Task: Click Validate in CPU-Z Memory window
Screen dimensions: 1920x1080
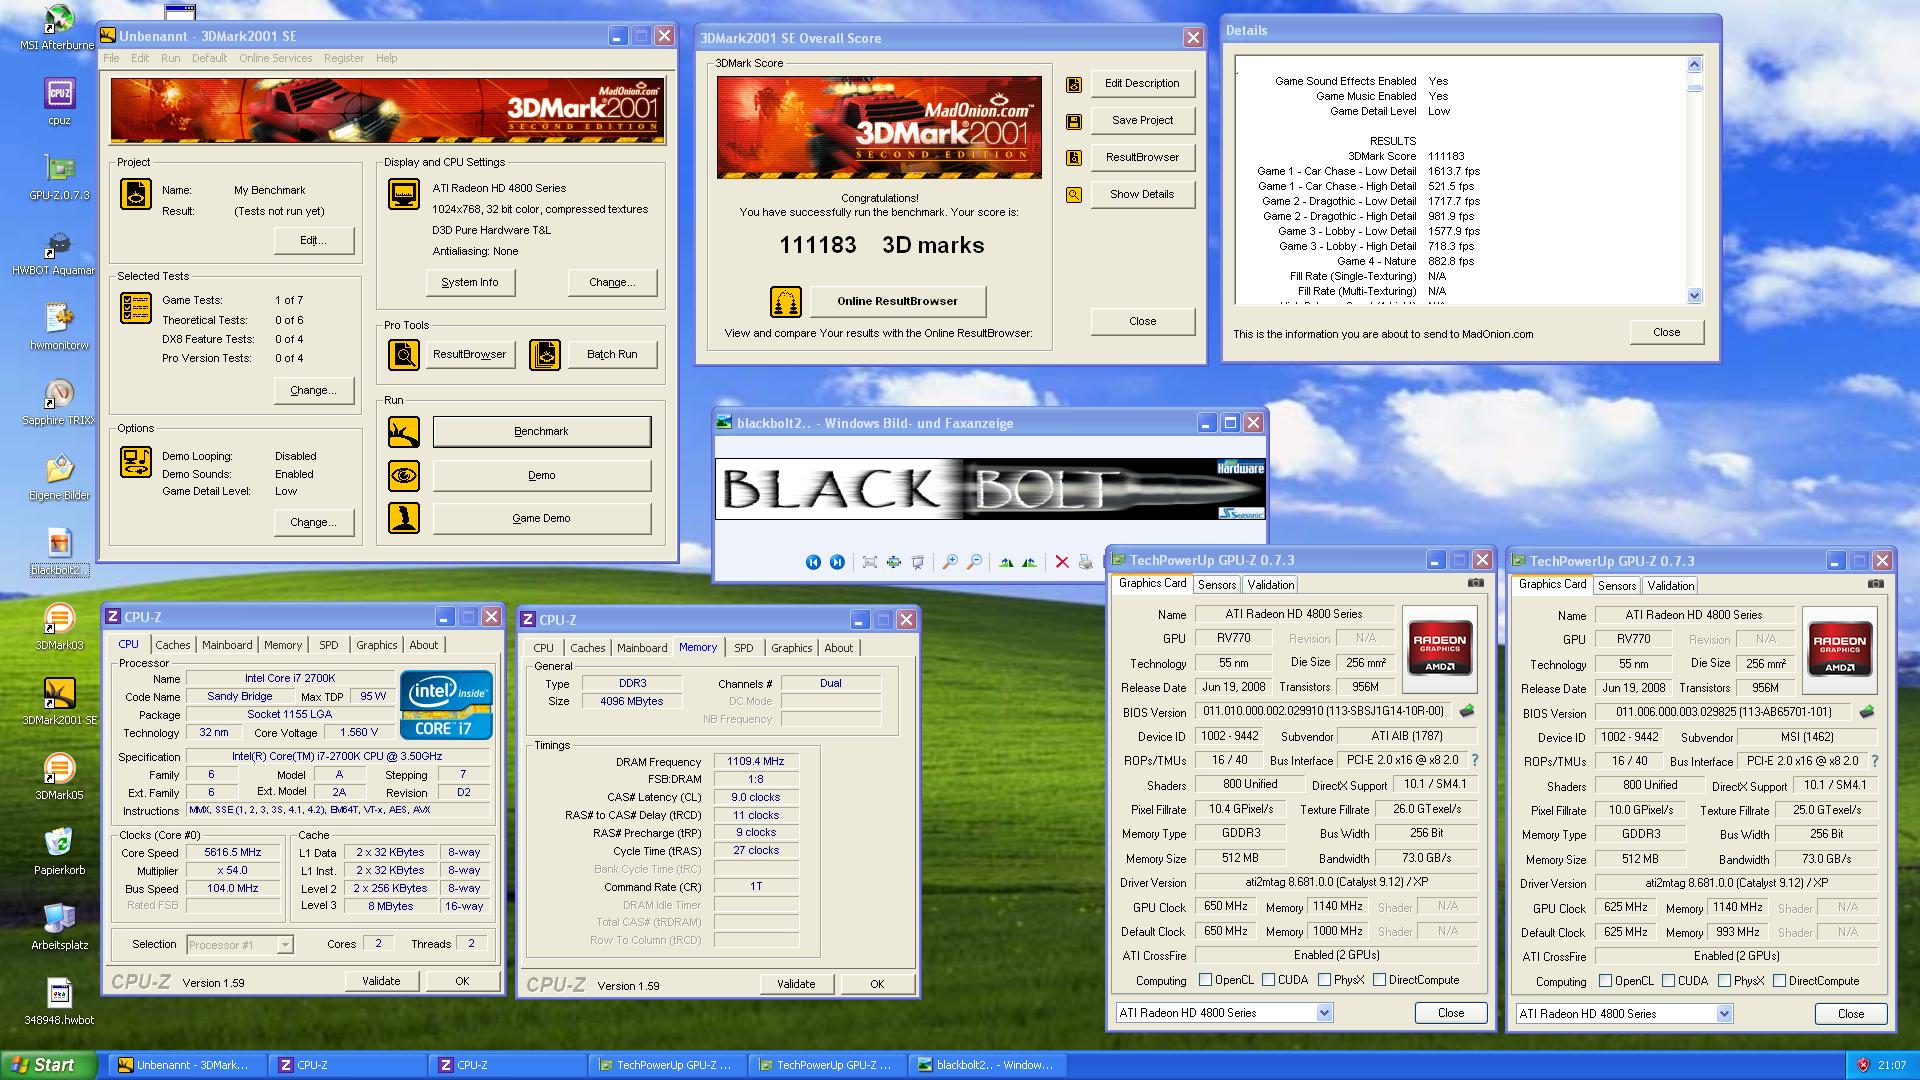Action: click(796, 984)
